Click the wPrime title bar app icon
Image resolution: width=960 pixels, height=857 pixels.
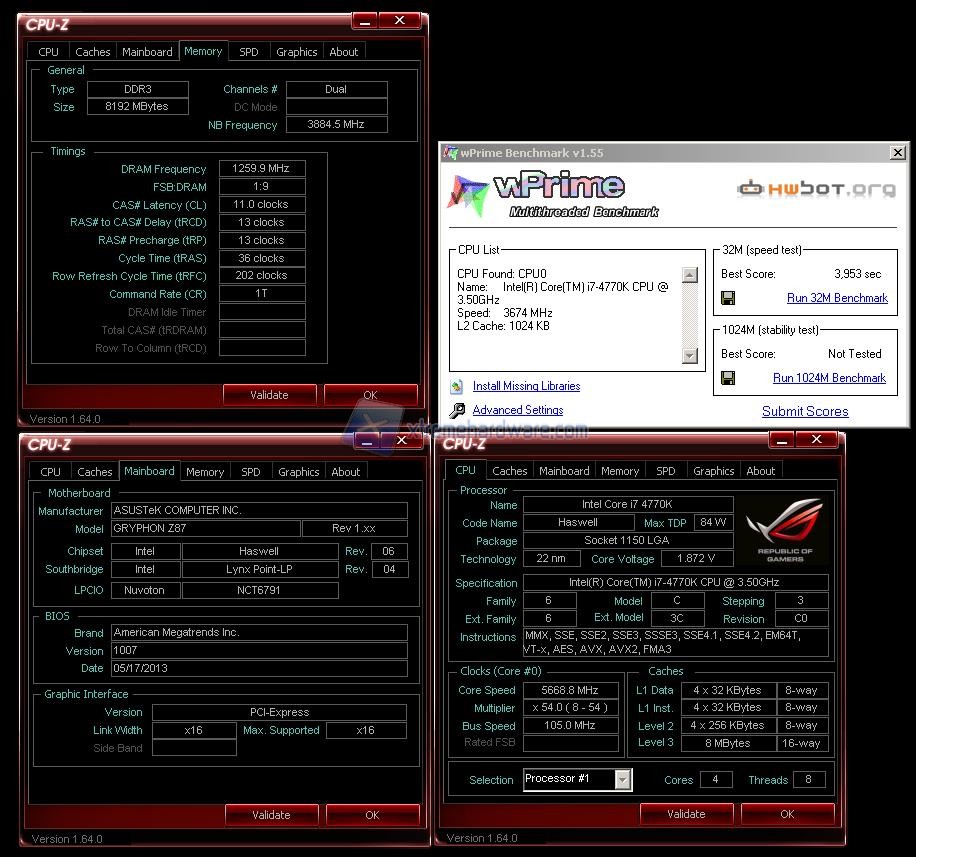[x=451, y=153]
